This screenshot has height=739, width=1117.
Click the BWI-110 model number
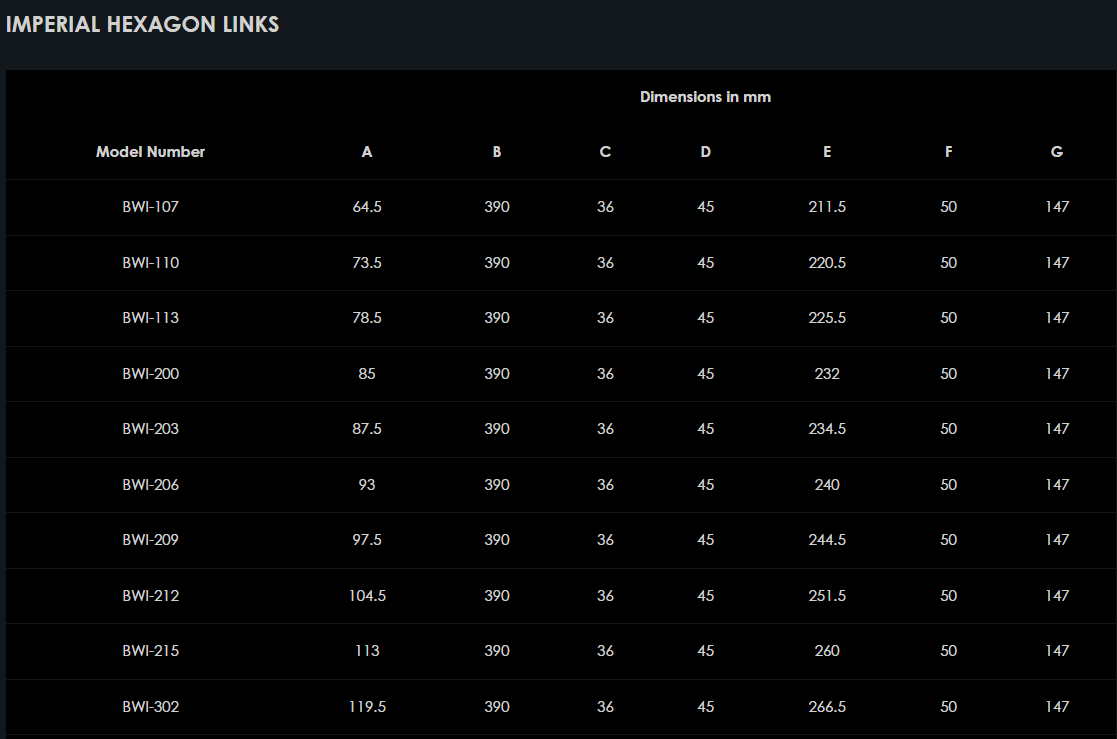coord(151,263)
